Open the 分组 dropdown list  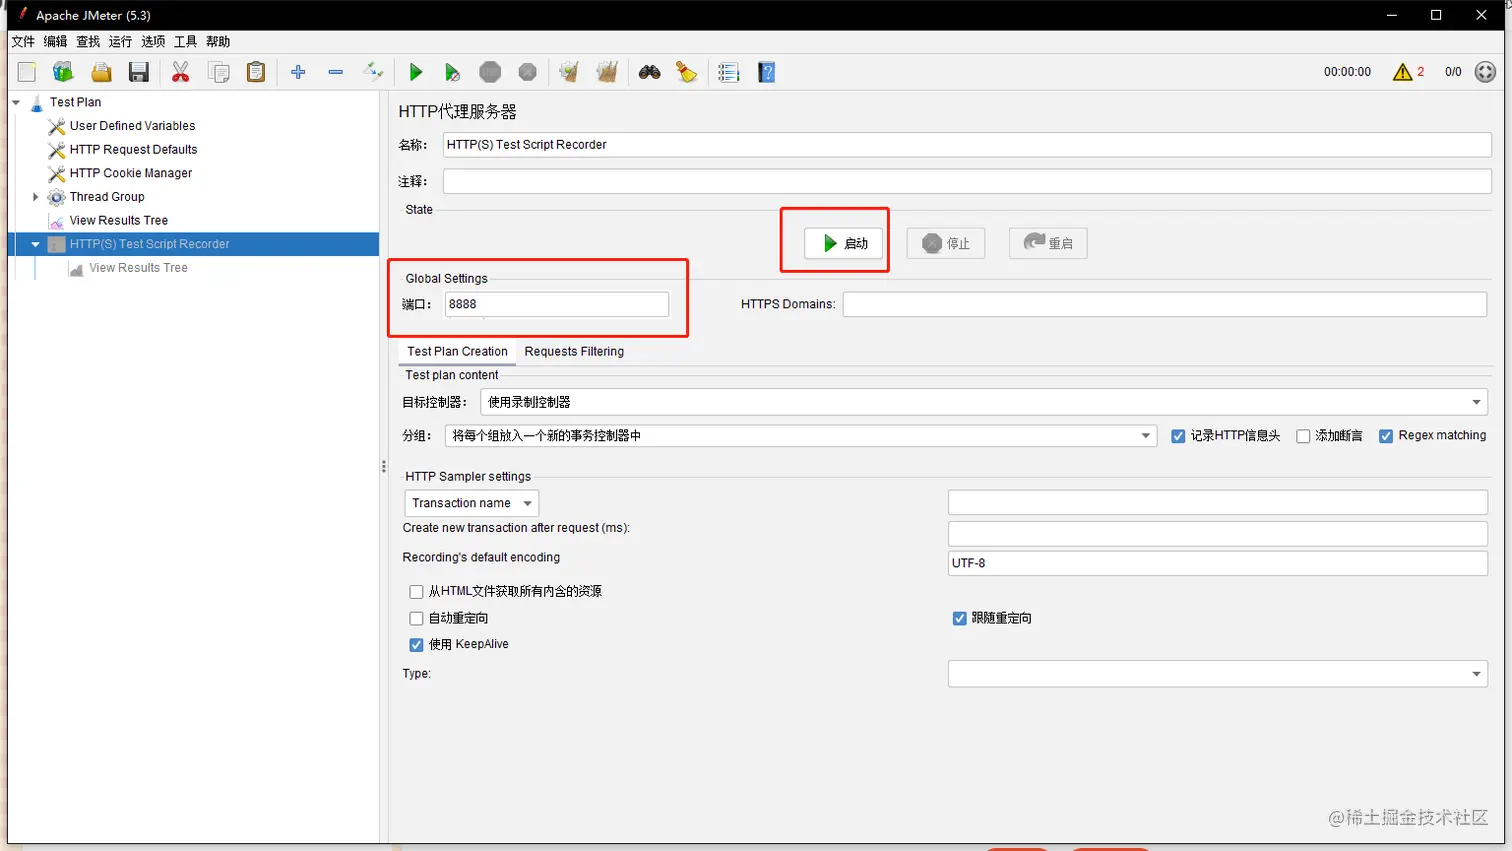point(801,436)
